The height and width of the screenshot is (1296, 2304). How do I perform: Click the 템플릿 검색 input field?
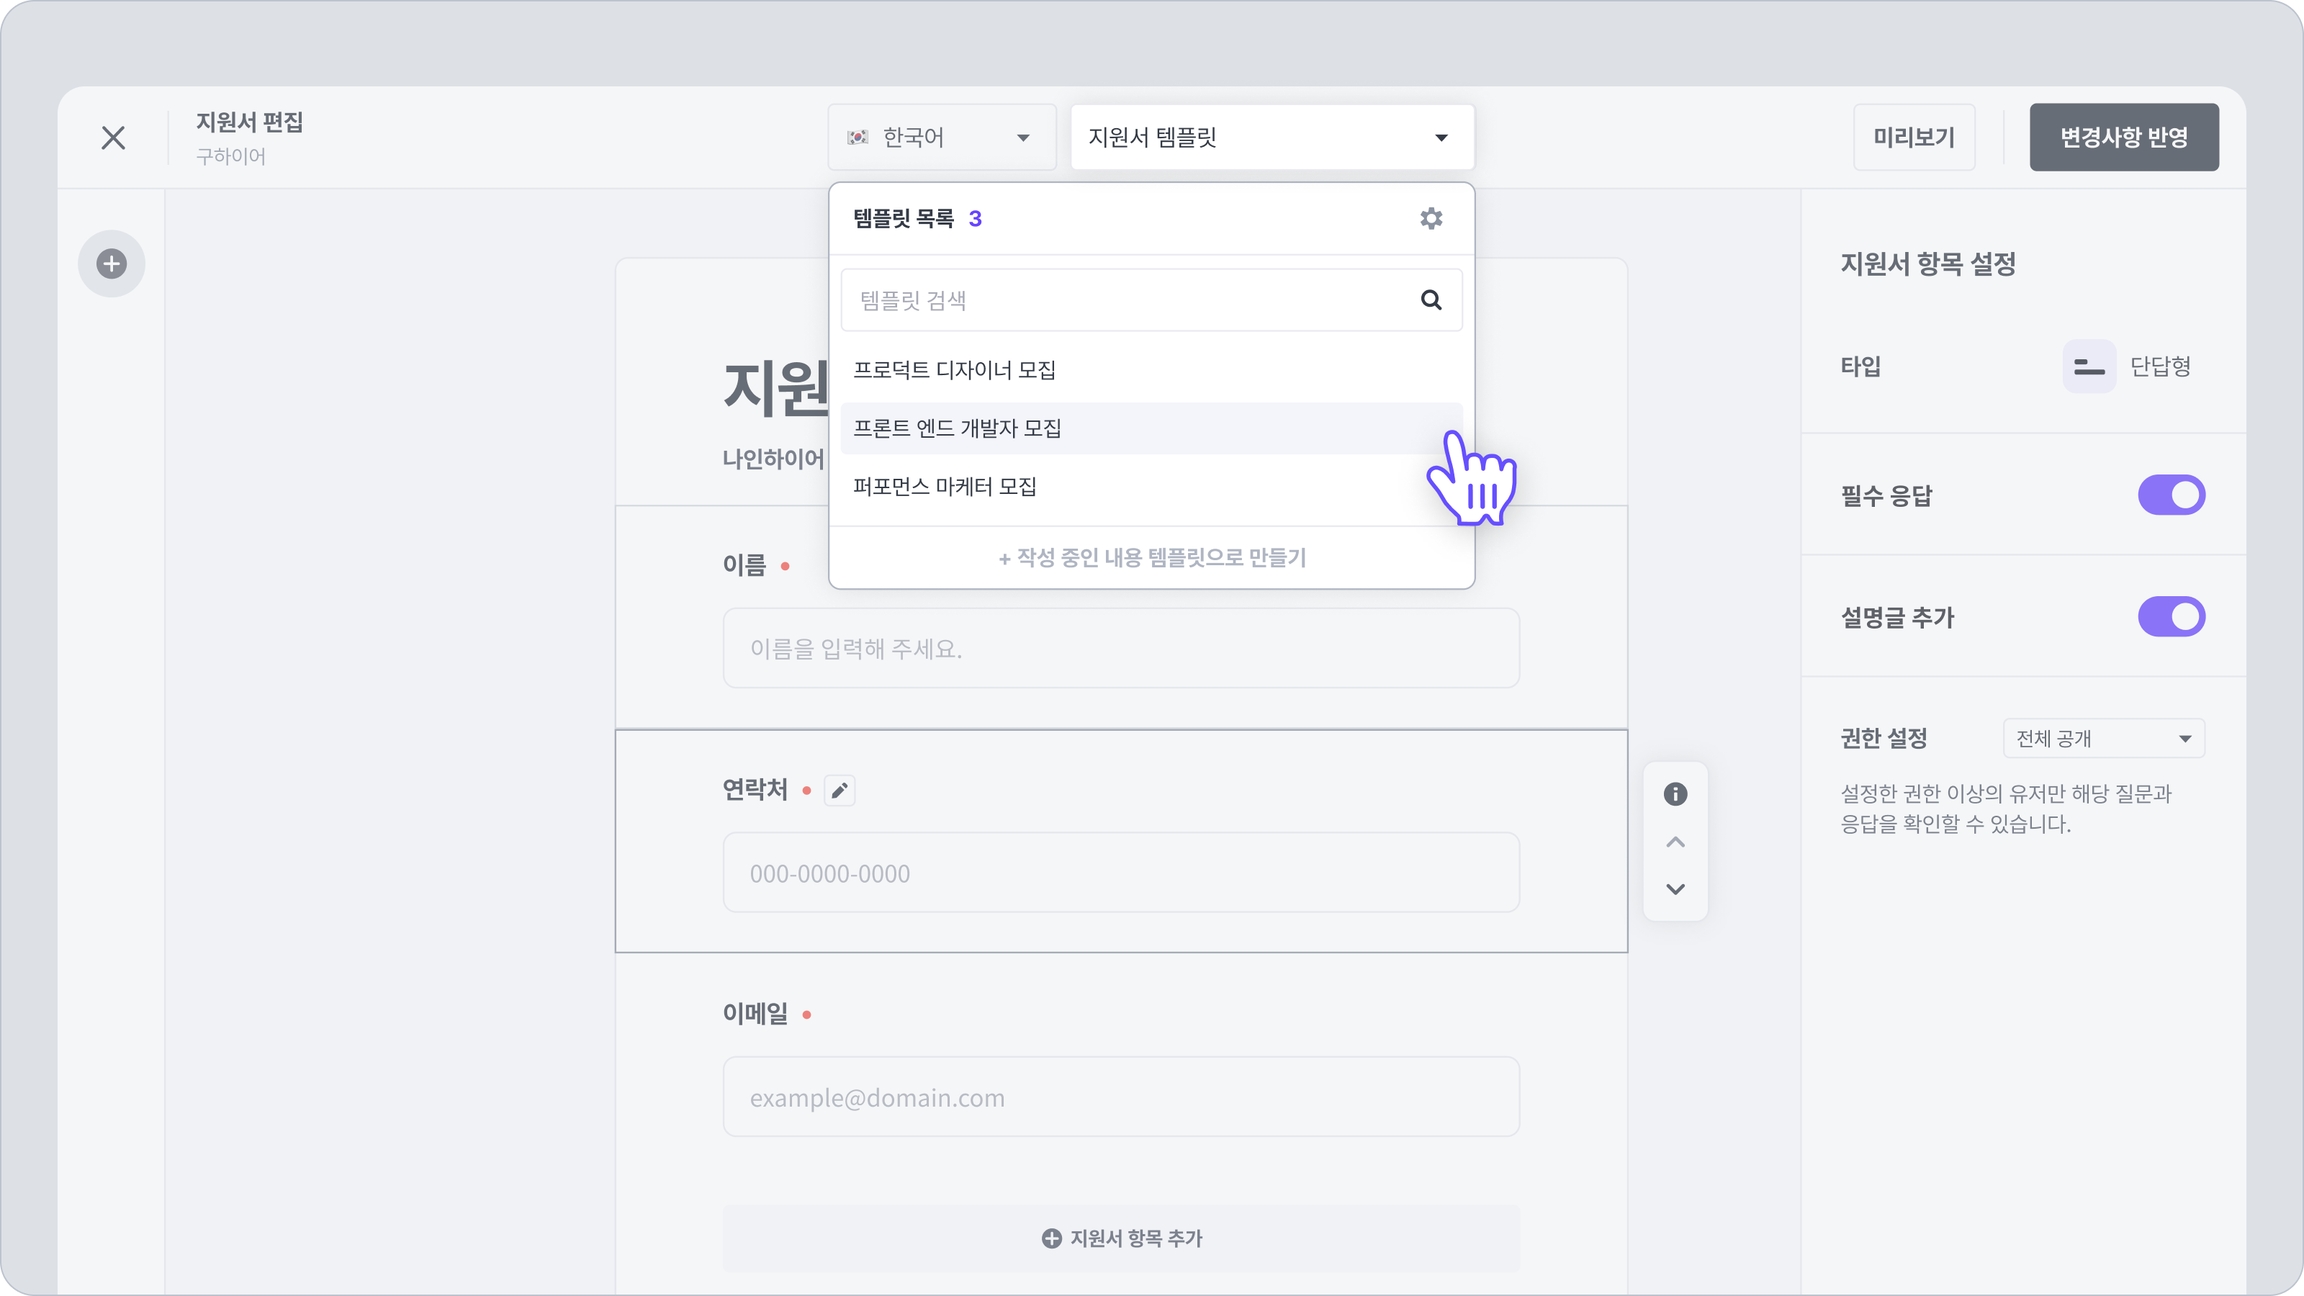point(1120,300)
